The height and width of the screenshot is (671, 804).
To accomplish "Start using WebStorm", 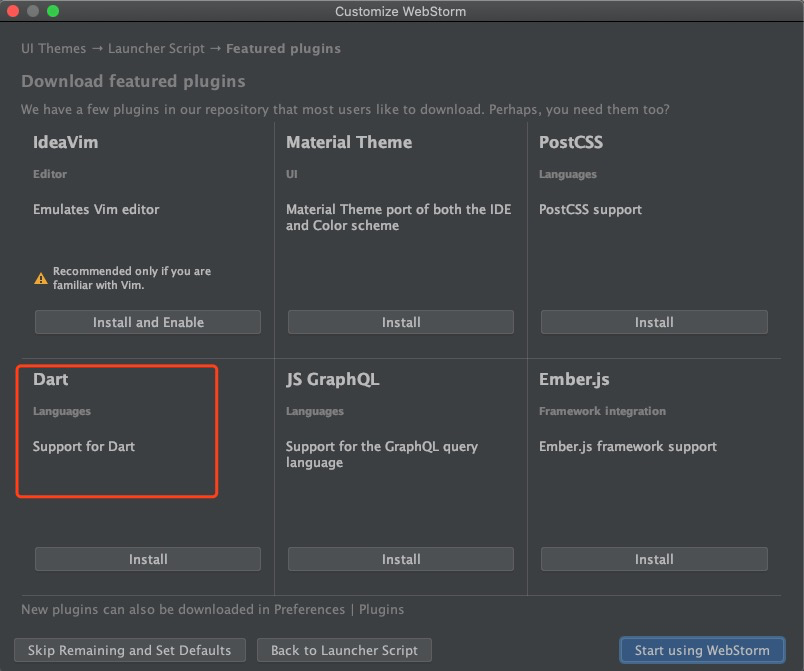I will tap(702, 650).
